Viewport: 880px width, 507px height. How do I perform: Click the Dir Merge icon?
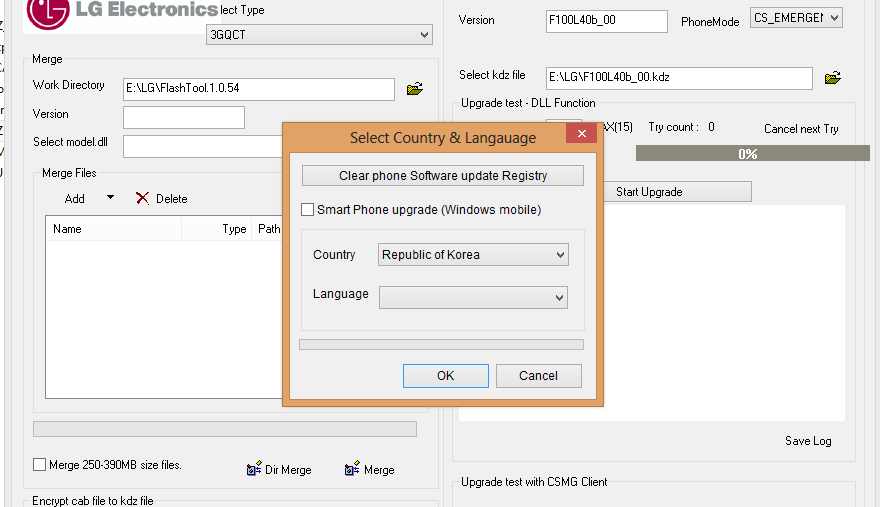click(x=254, y=468)
